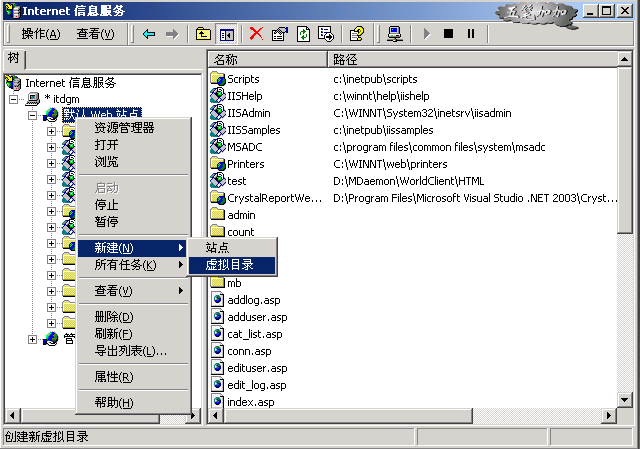640x449 pixels.
Task: Click the Stop service square icon
Action: coord(448,34)
